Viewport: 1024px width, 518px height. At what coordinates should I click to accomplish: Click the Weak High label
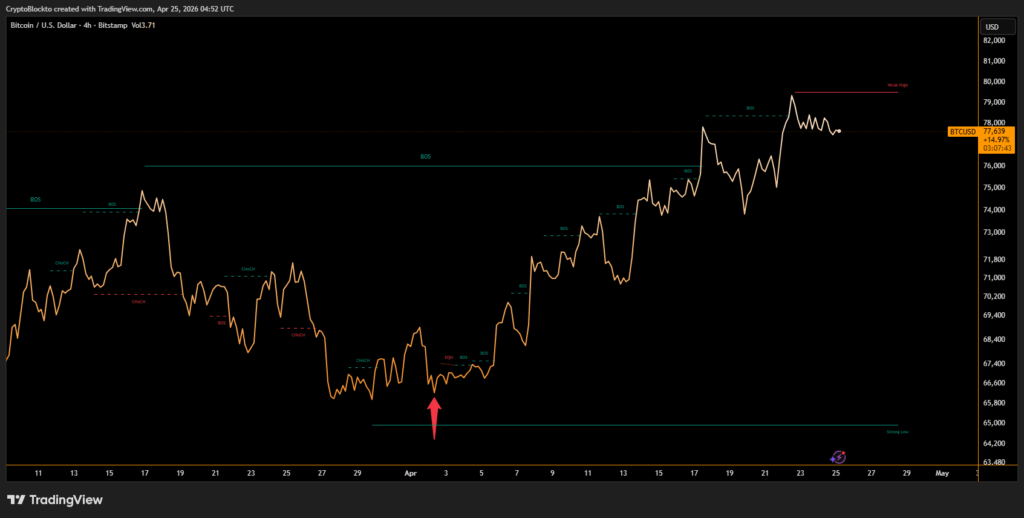(897, 86)
